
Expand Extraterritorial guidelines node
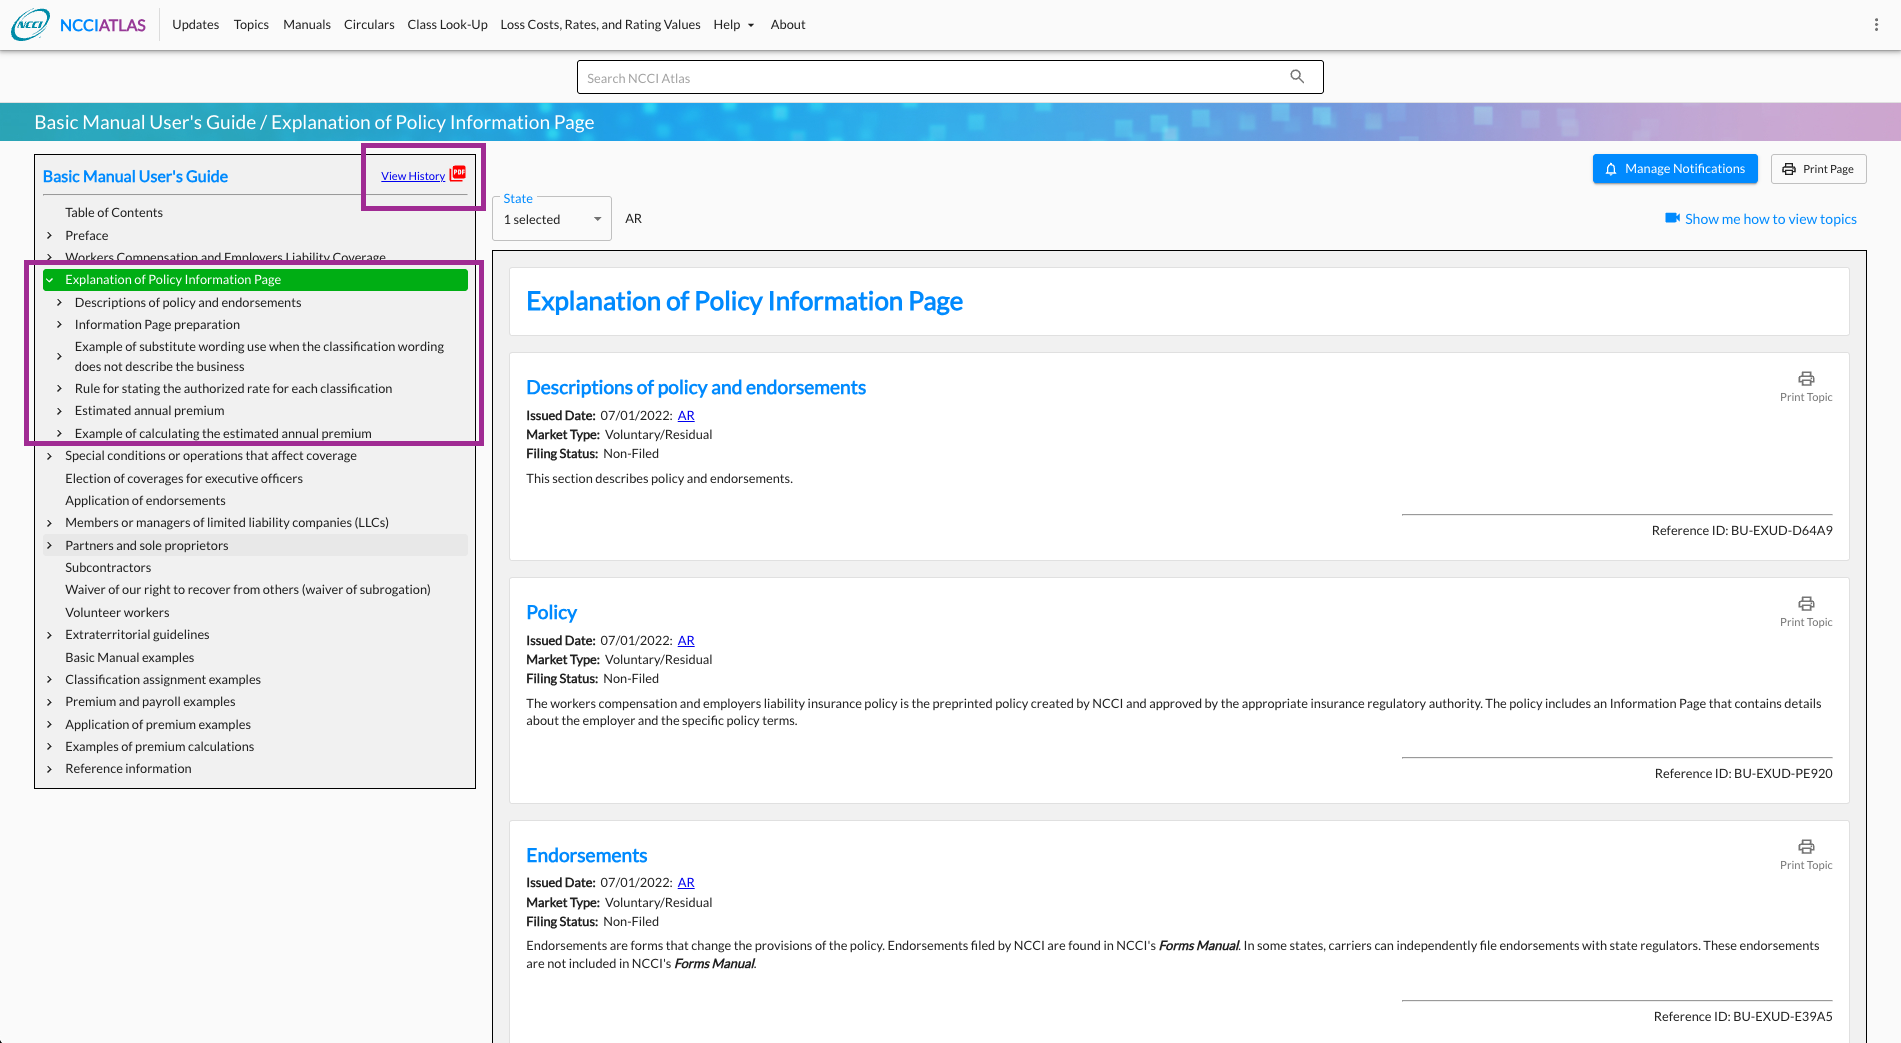click(50, 635)
